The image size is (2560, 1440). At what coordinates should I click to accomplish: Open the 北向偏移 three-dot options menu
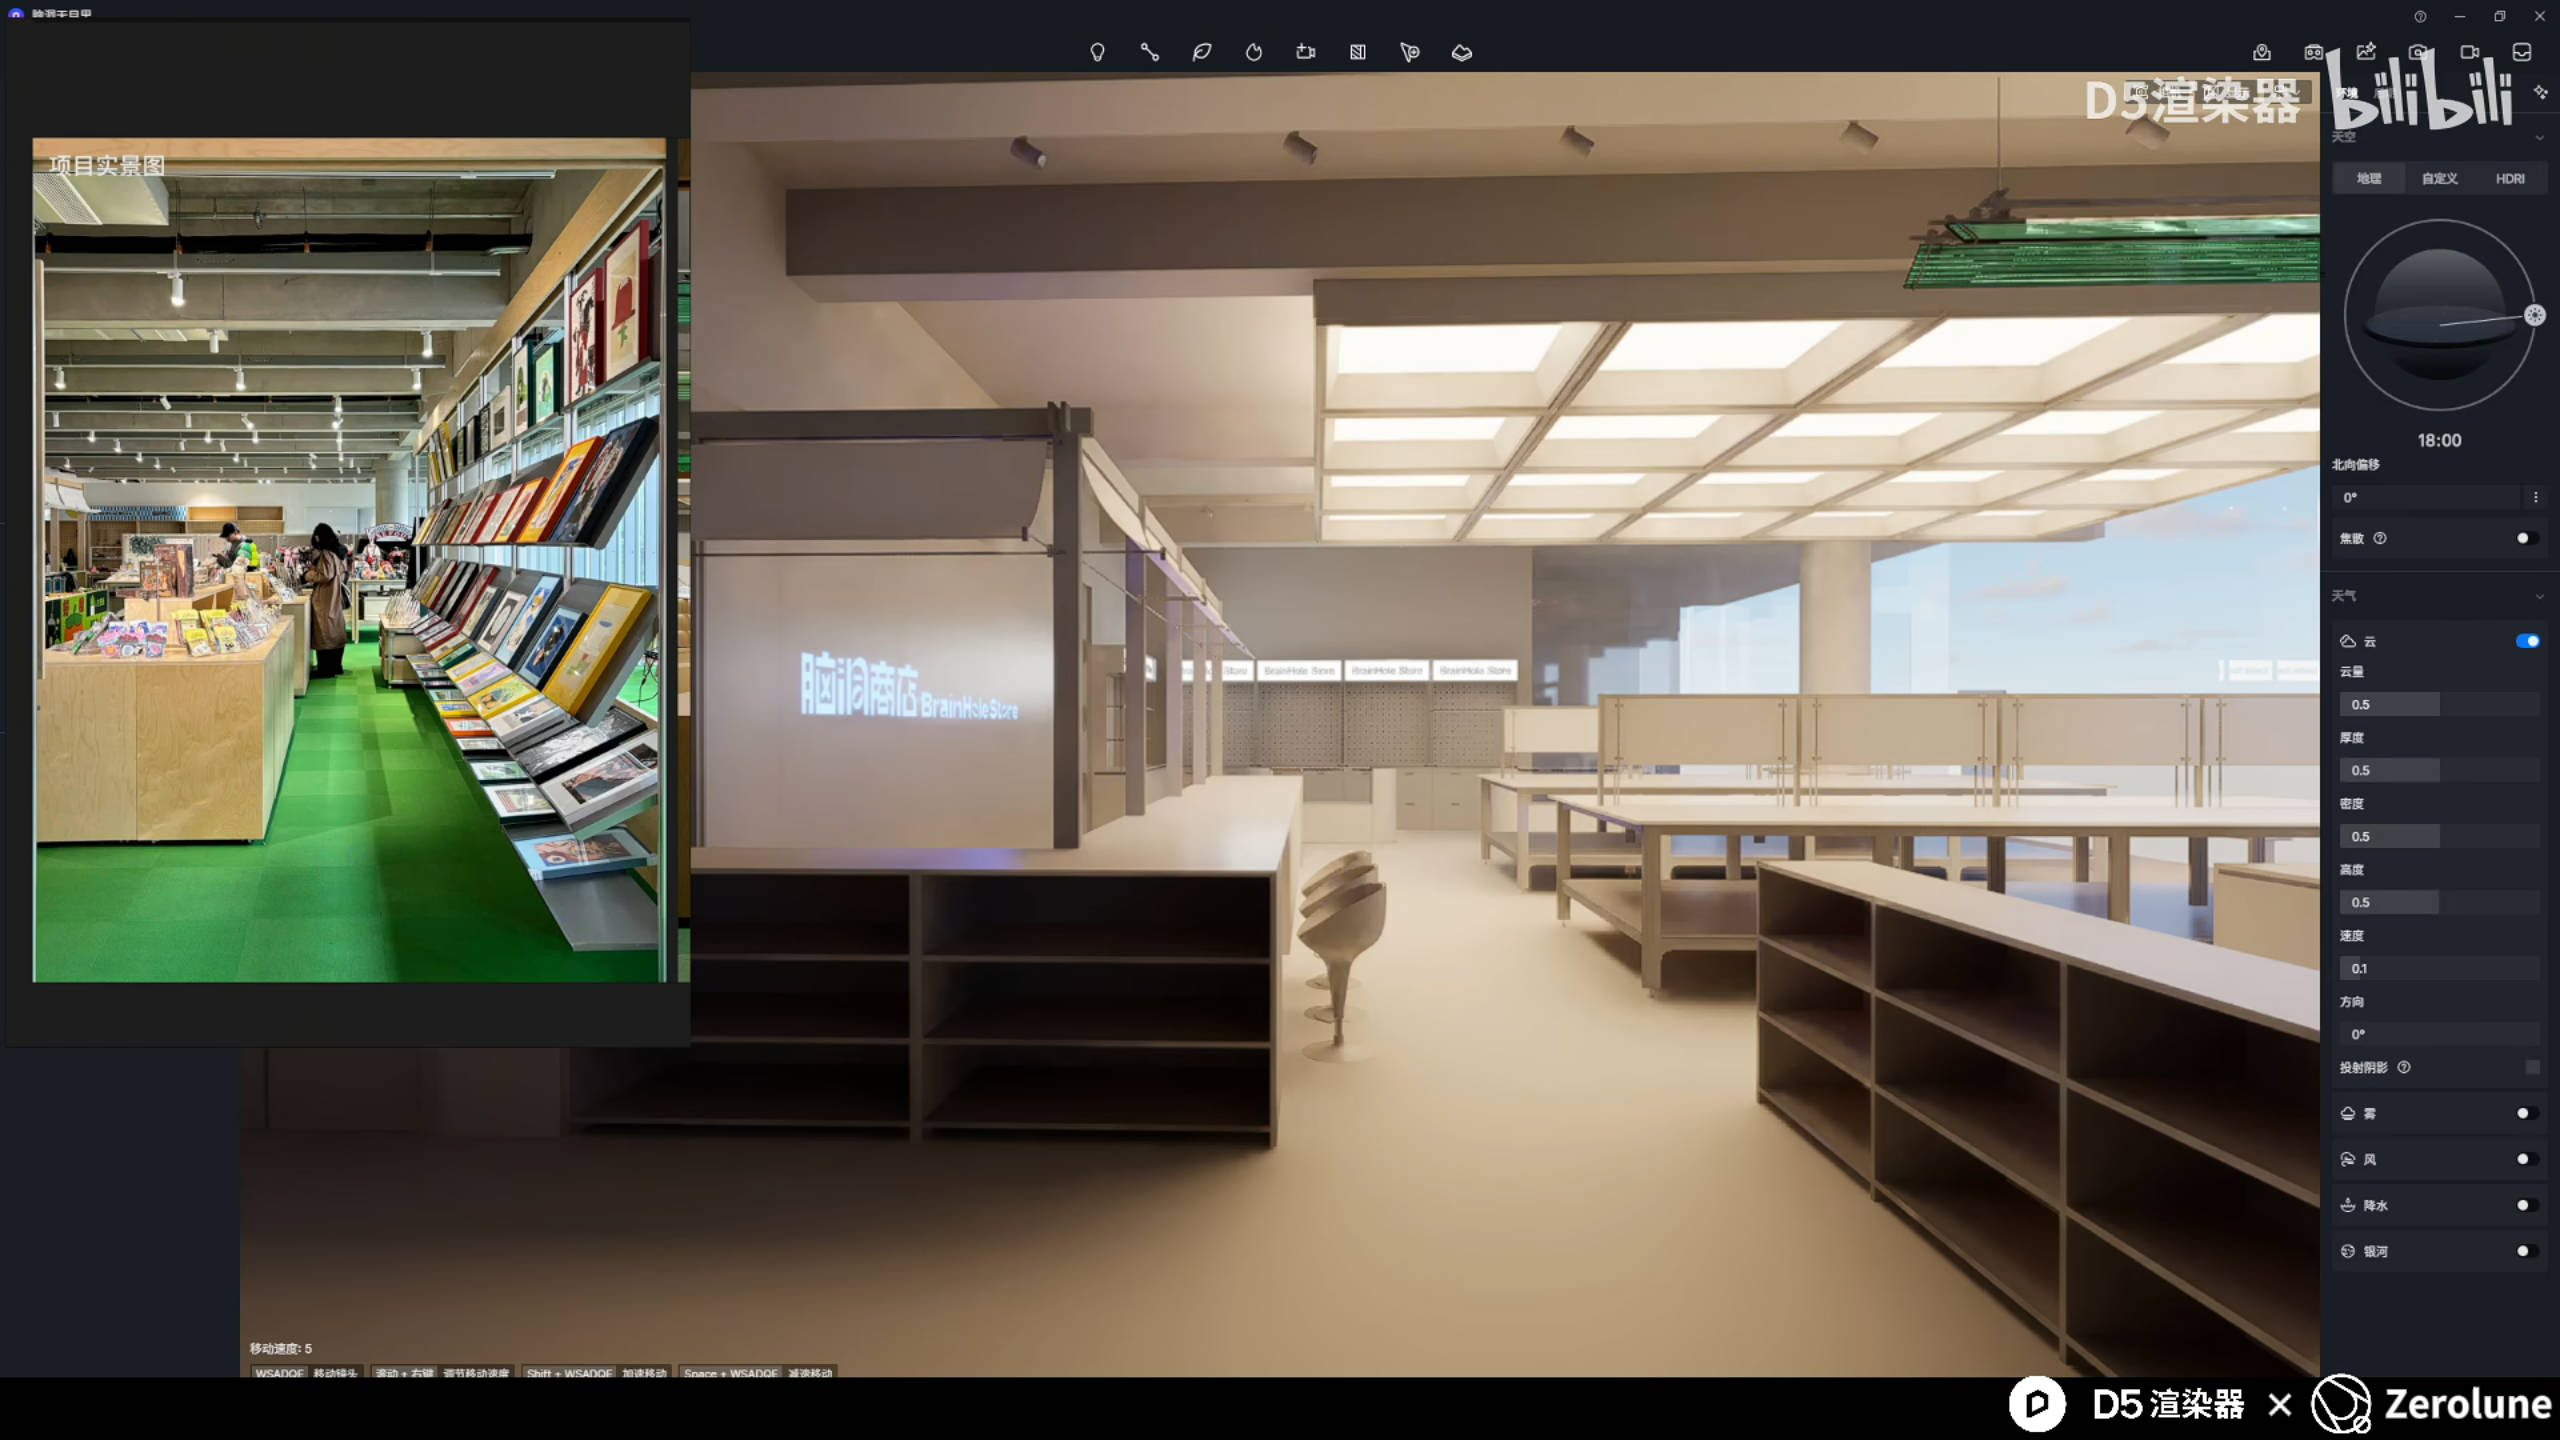[2535, 497]
